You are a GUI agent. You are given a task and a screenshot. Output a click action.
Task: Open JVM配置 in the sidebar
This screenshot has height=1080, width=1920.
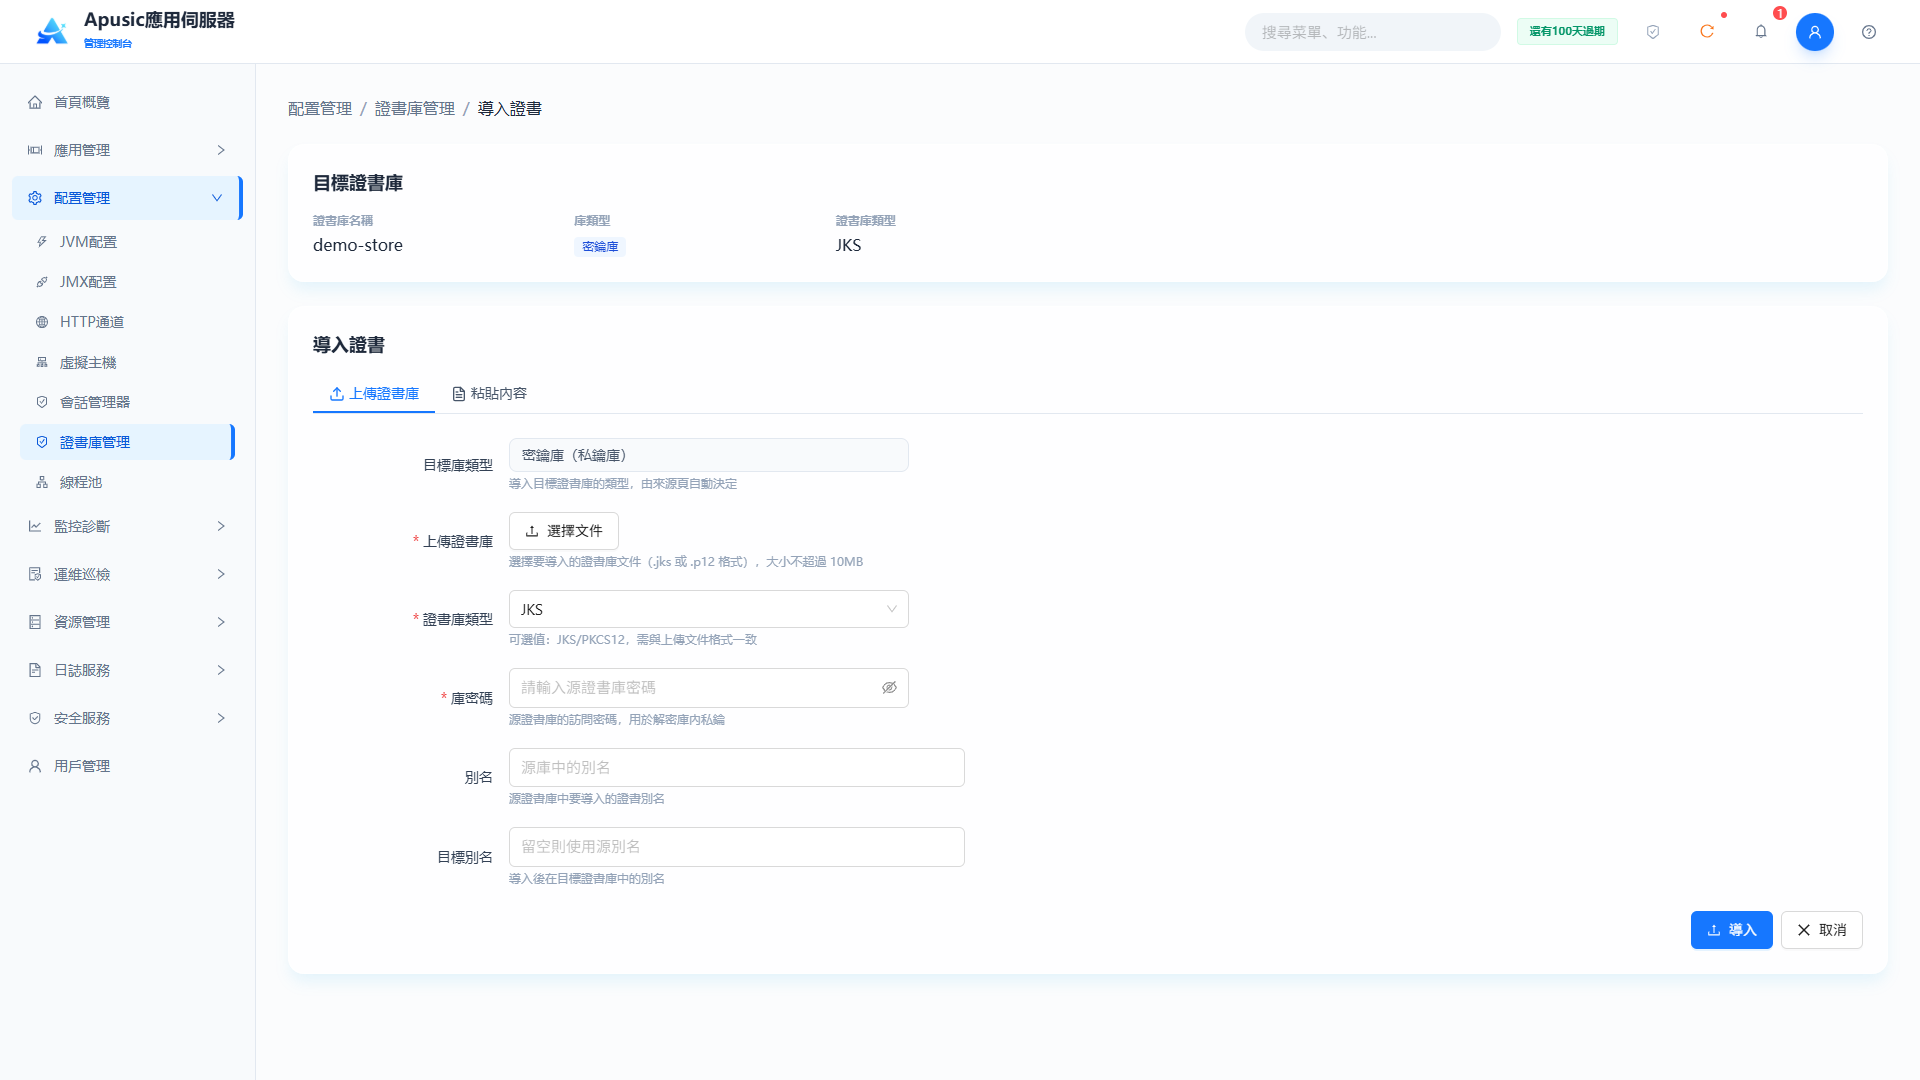[128, 242]
